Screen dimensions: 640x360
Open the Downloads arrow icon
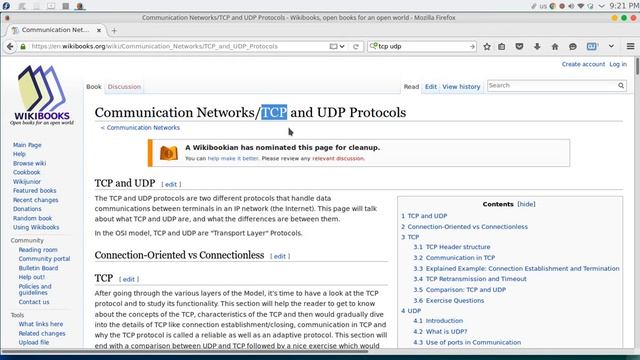pyautogui.click(x=537, y=47)
